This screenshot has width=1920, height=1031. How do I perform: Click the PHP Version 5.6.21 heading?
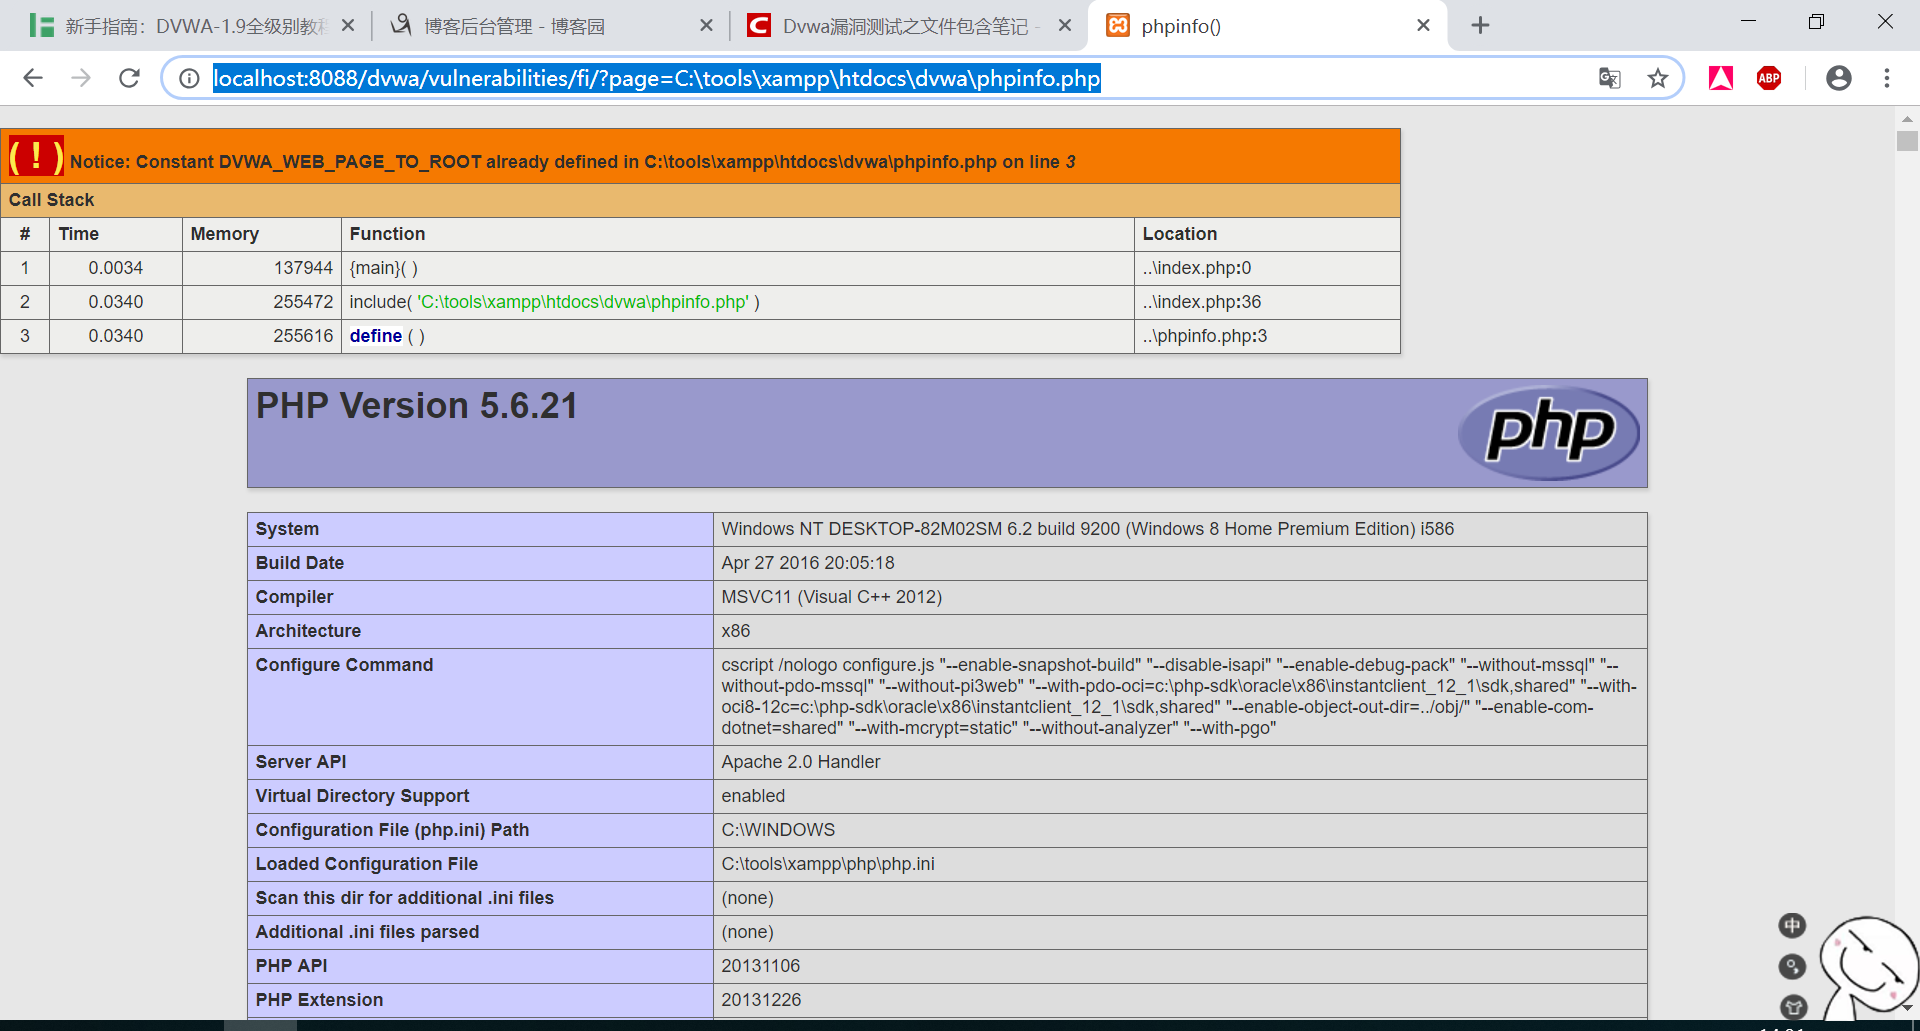coord(417,406)
